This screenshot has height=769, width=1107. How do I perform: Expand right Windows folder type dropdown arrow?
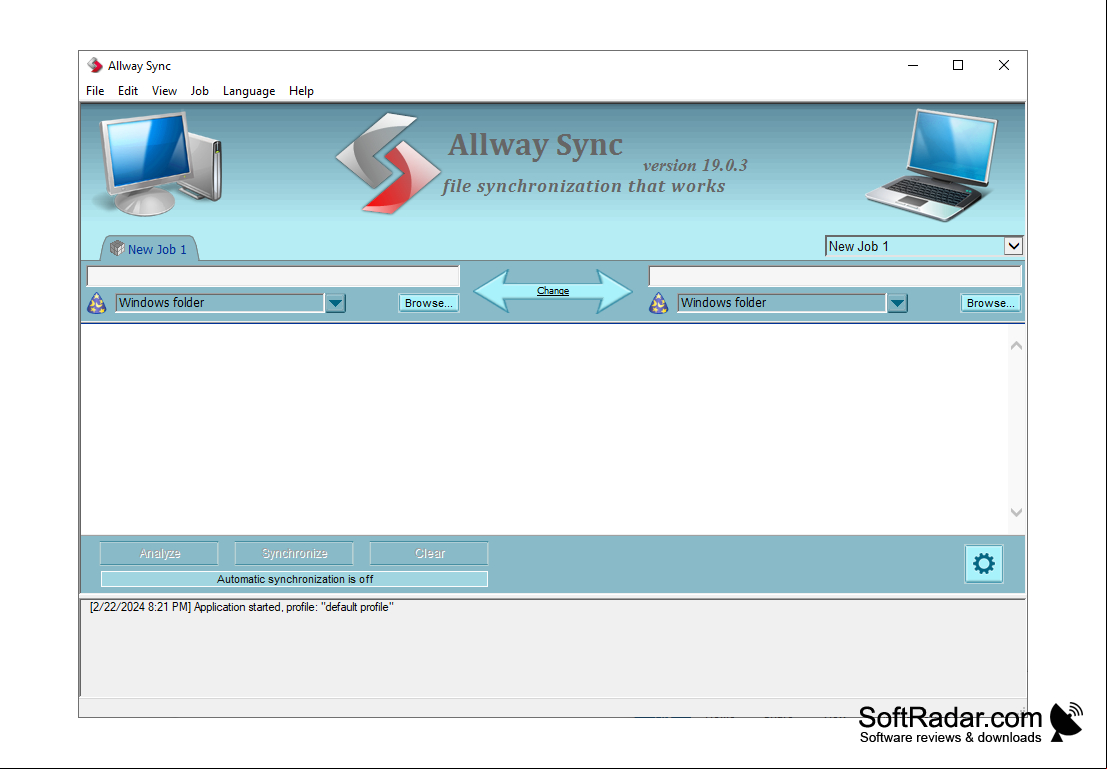pyautogui.click(x=897, y=304)
